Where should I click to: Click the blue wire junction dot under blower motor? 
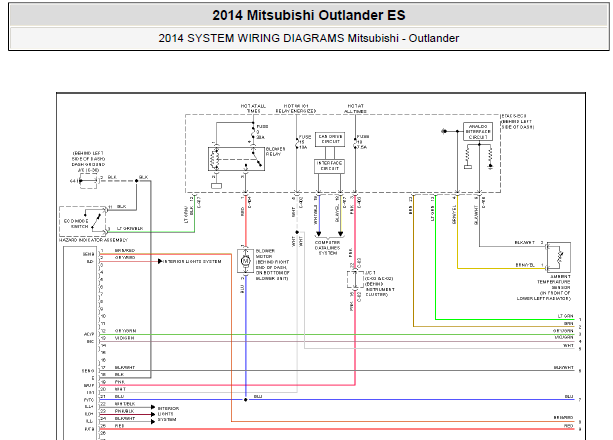click(246, 400)
